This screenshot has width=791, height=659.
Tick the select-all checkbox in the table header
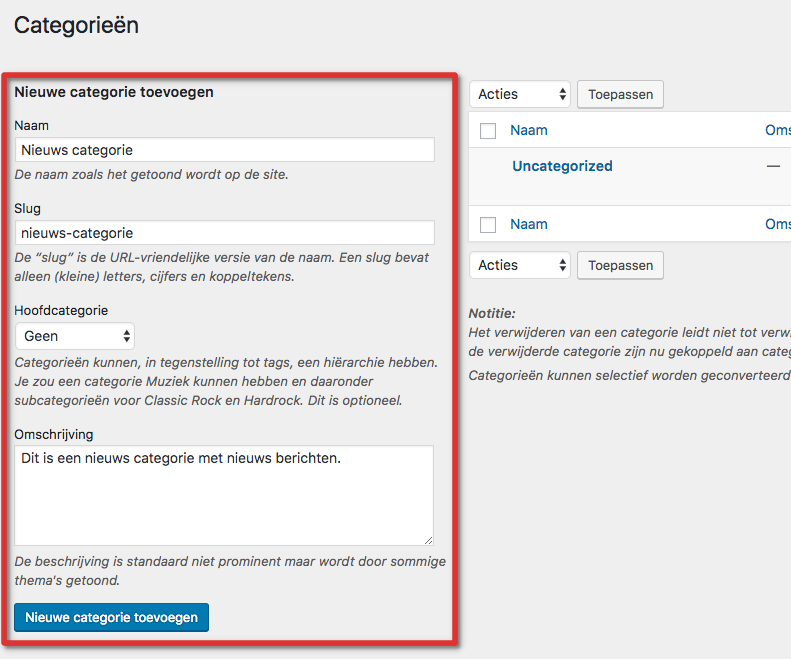pyautogui.click(x=488, y=130)
